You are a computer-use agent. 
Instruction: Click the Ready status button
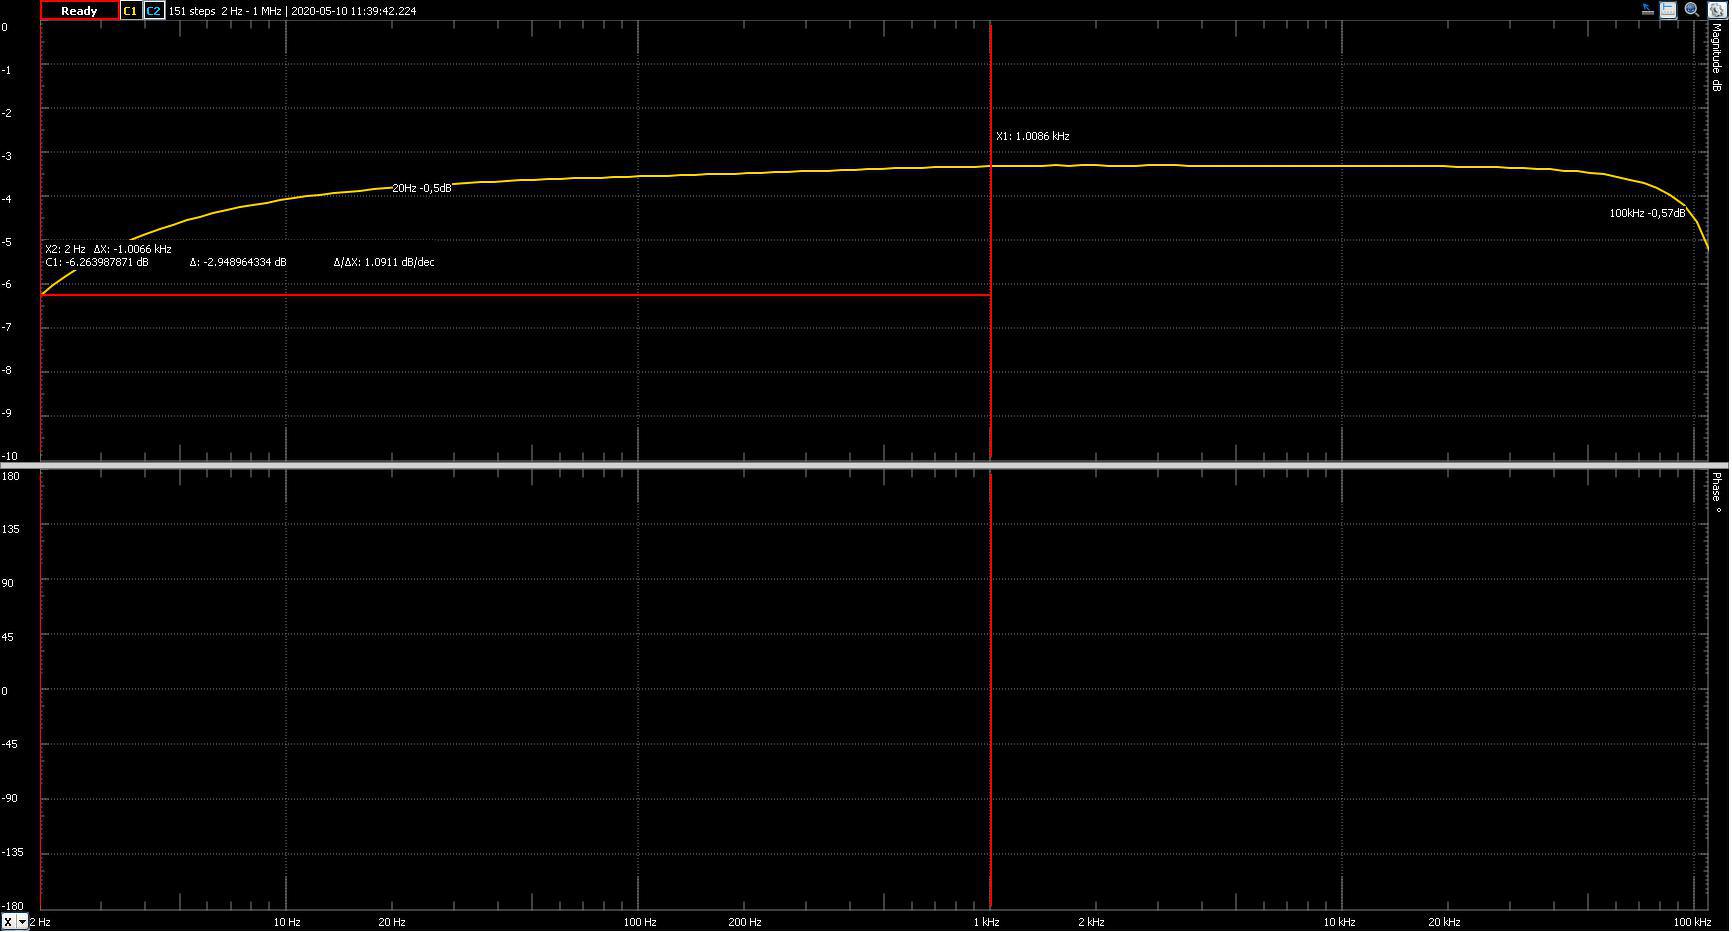pos(79,11)
